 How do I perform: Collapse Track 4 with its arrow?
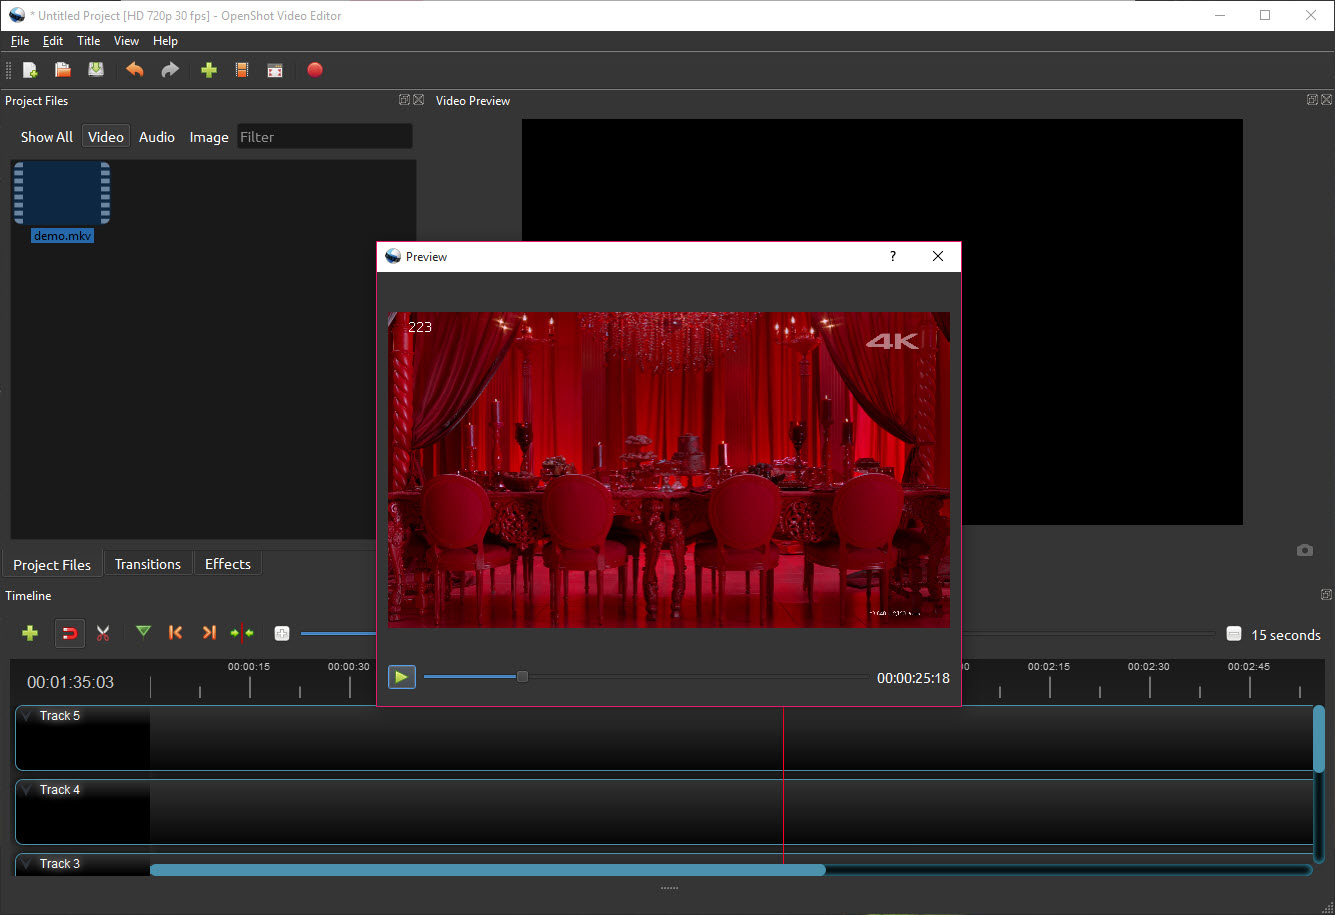[x=27, y=790]
